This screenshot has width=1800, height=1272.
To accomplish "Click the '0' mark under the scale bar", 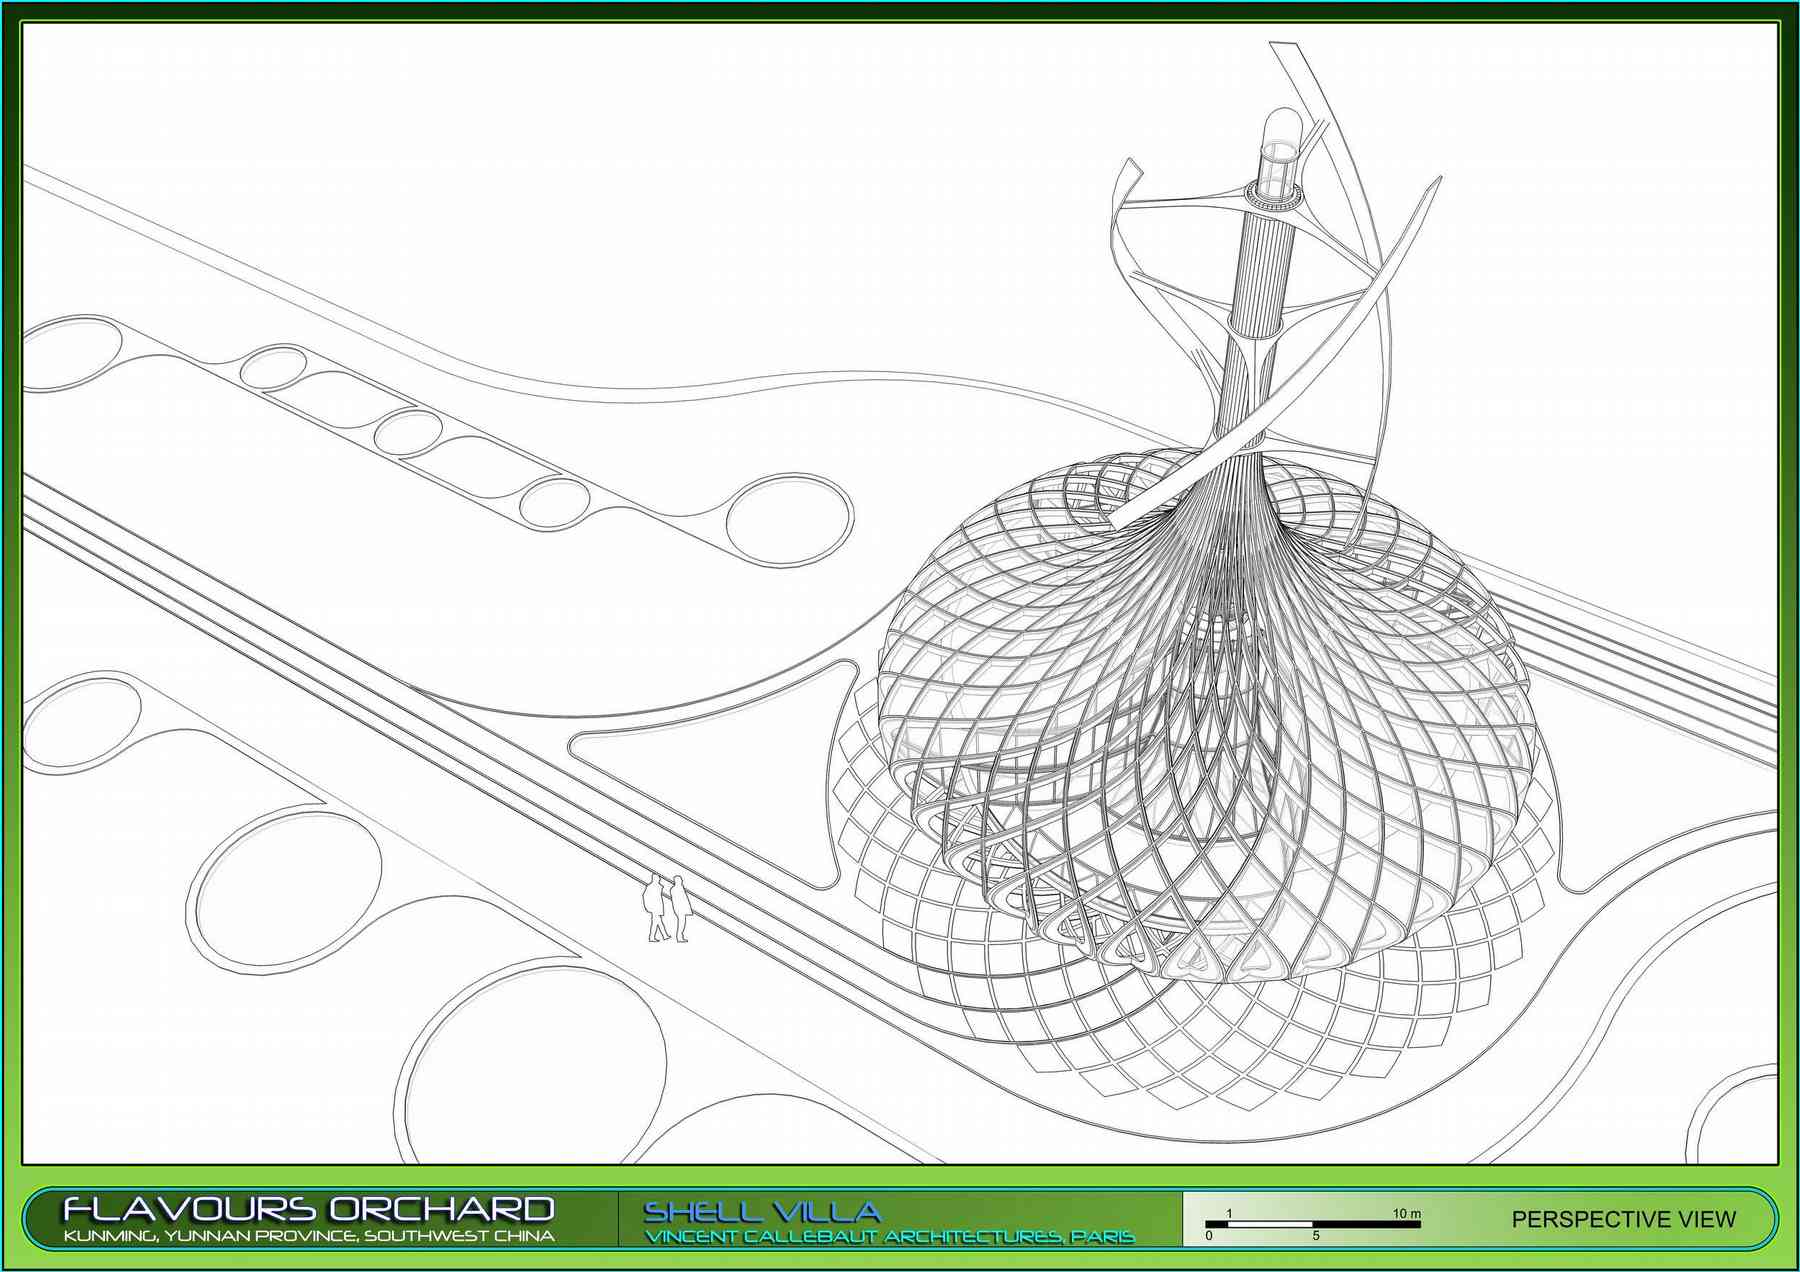I will (x=1209, y=1236).
